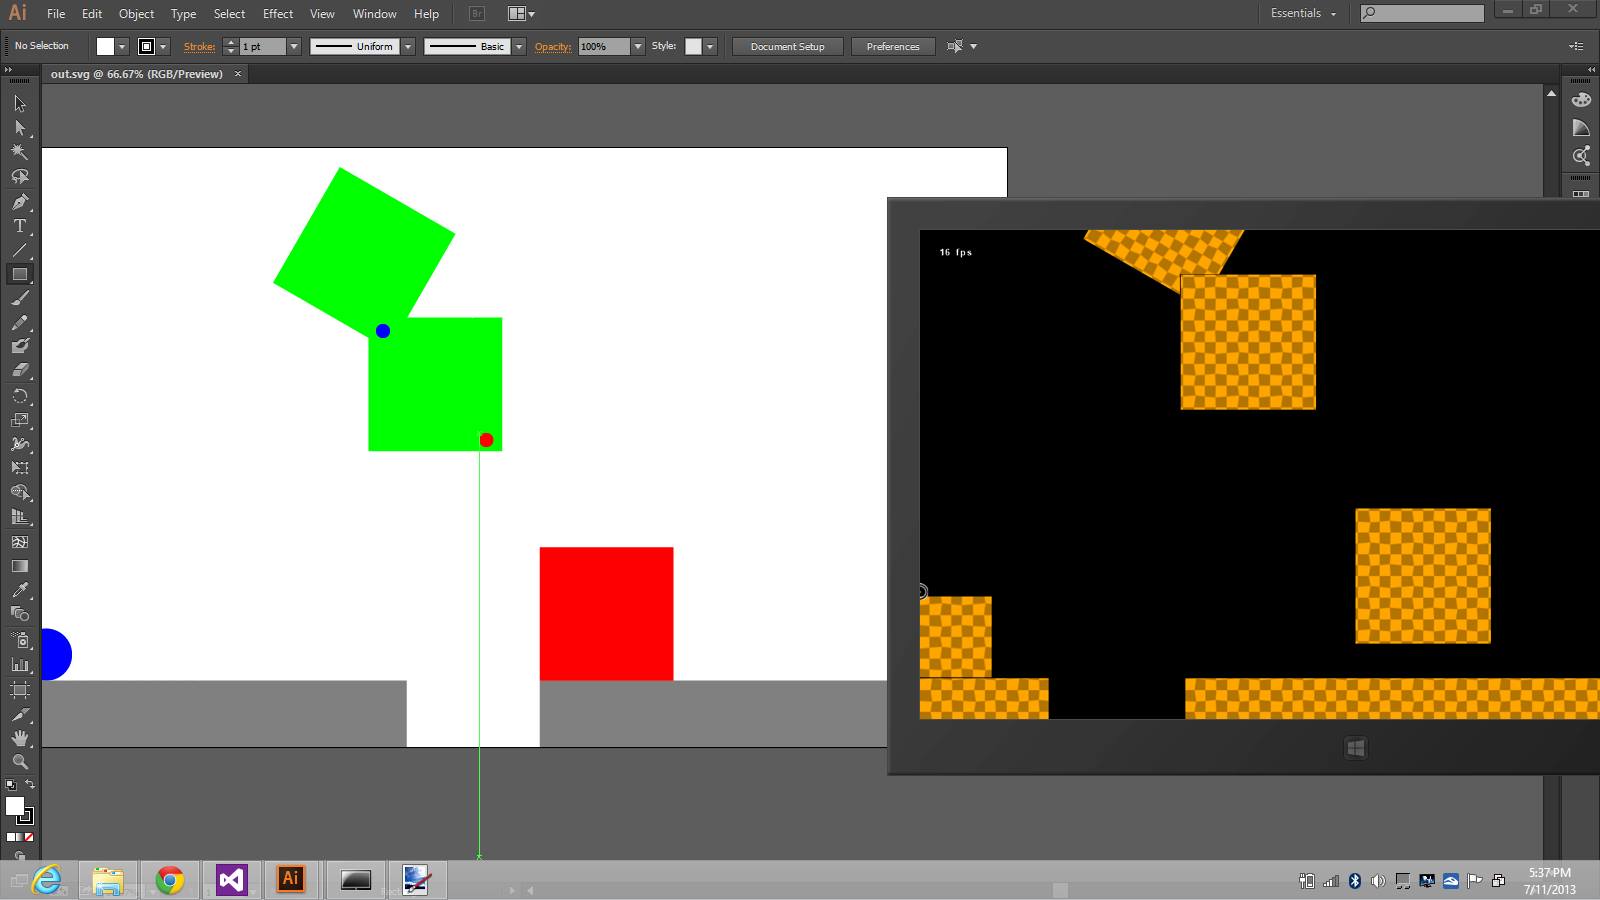This screenshot has height=900, width=1600.
Task: Click the fill color swatch in toolbox
Action: [x=14, y=806]
